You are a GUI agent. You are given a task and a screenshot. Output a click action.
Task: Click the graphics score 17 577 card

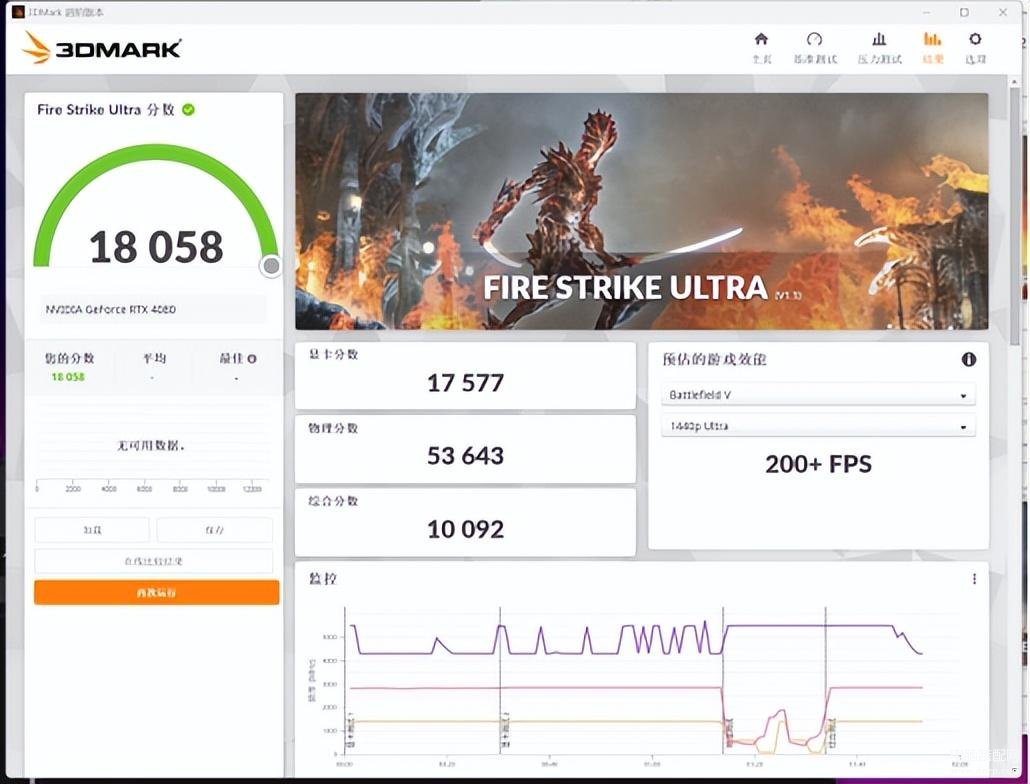(465, 376)
